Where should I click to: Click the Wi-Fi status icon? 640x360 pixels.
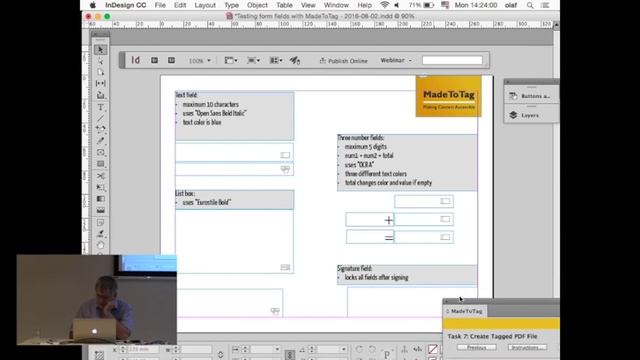pos(384,5)
